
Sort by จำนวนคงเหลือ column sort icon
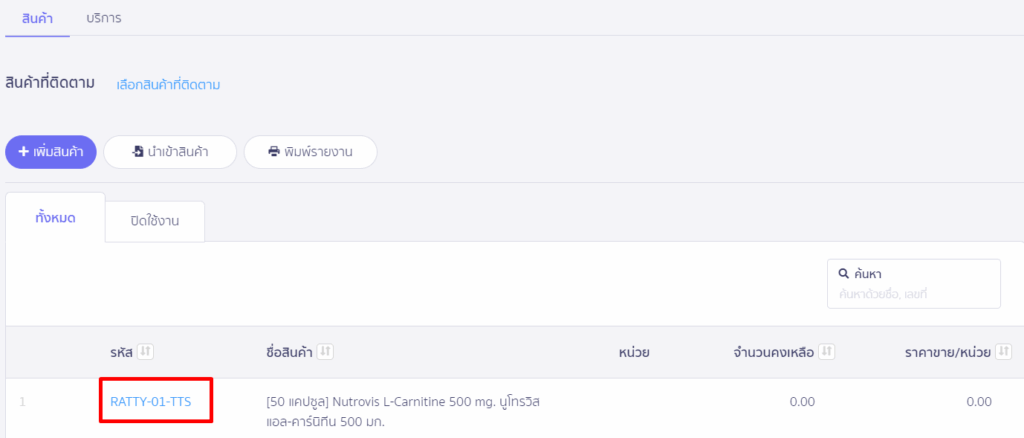tap(827, 352)
